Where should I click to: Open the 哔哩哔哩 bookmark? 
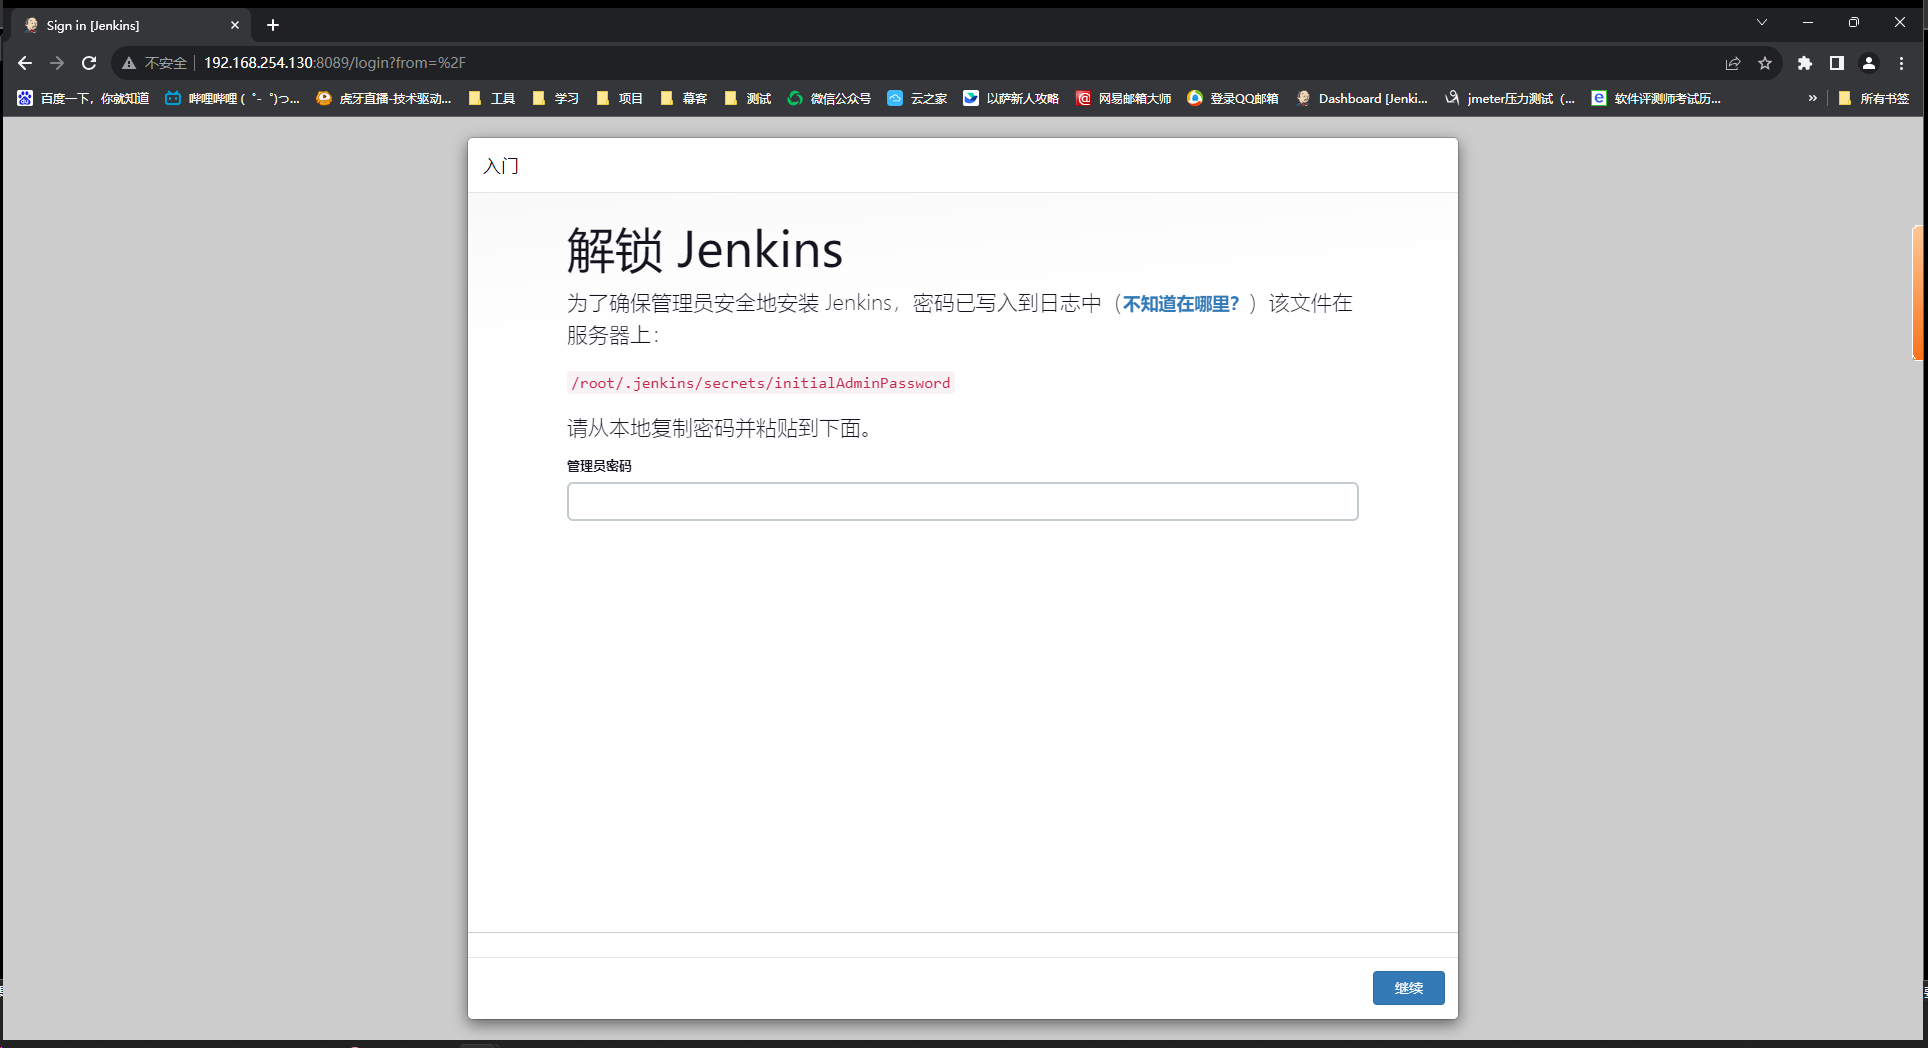point(232,98)
